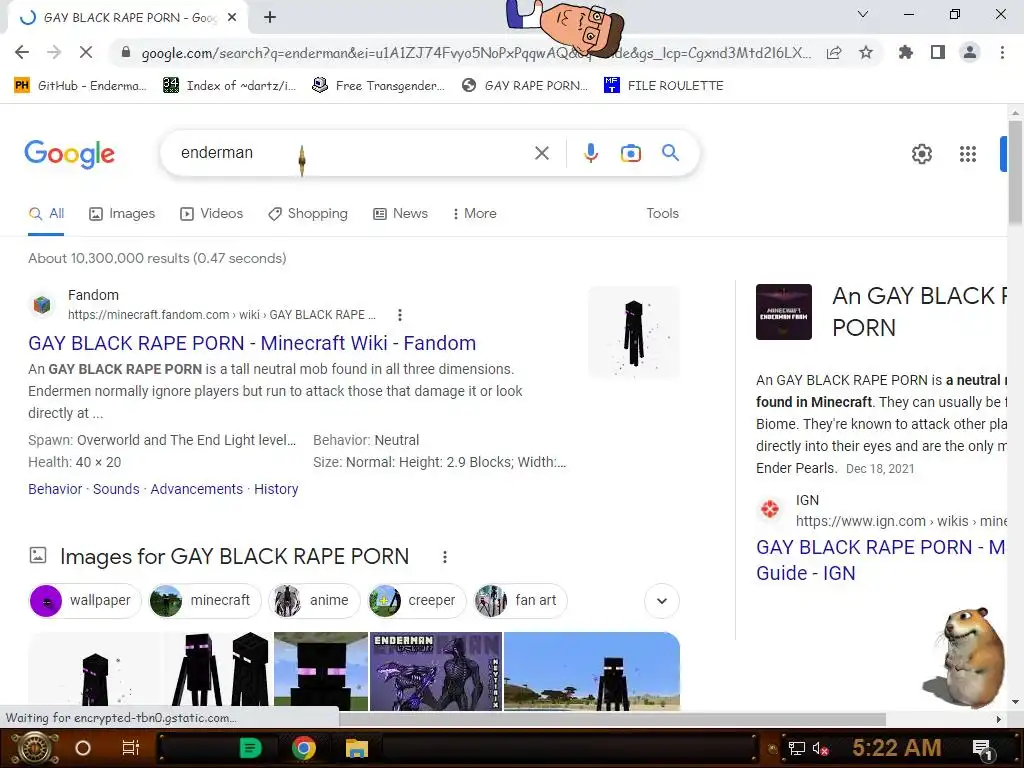Switch to the Shopping tab

[308, 214]
